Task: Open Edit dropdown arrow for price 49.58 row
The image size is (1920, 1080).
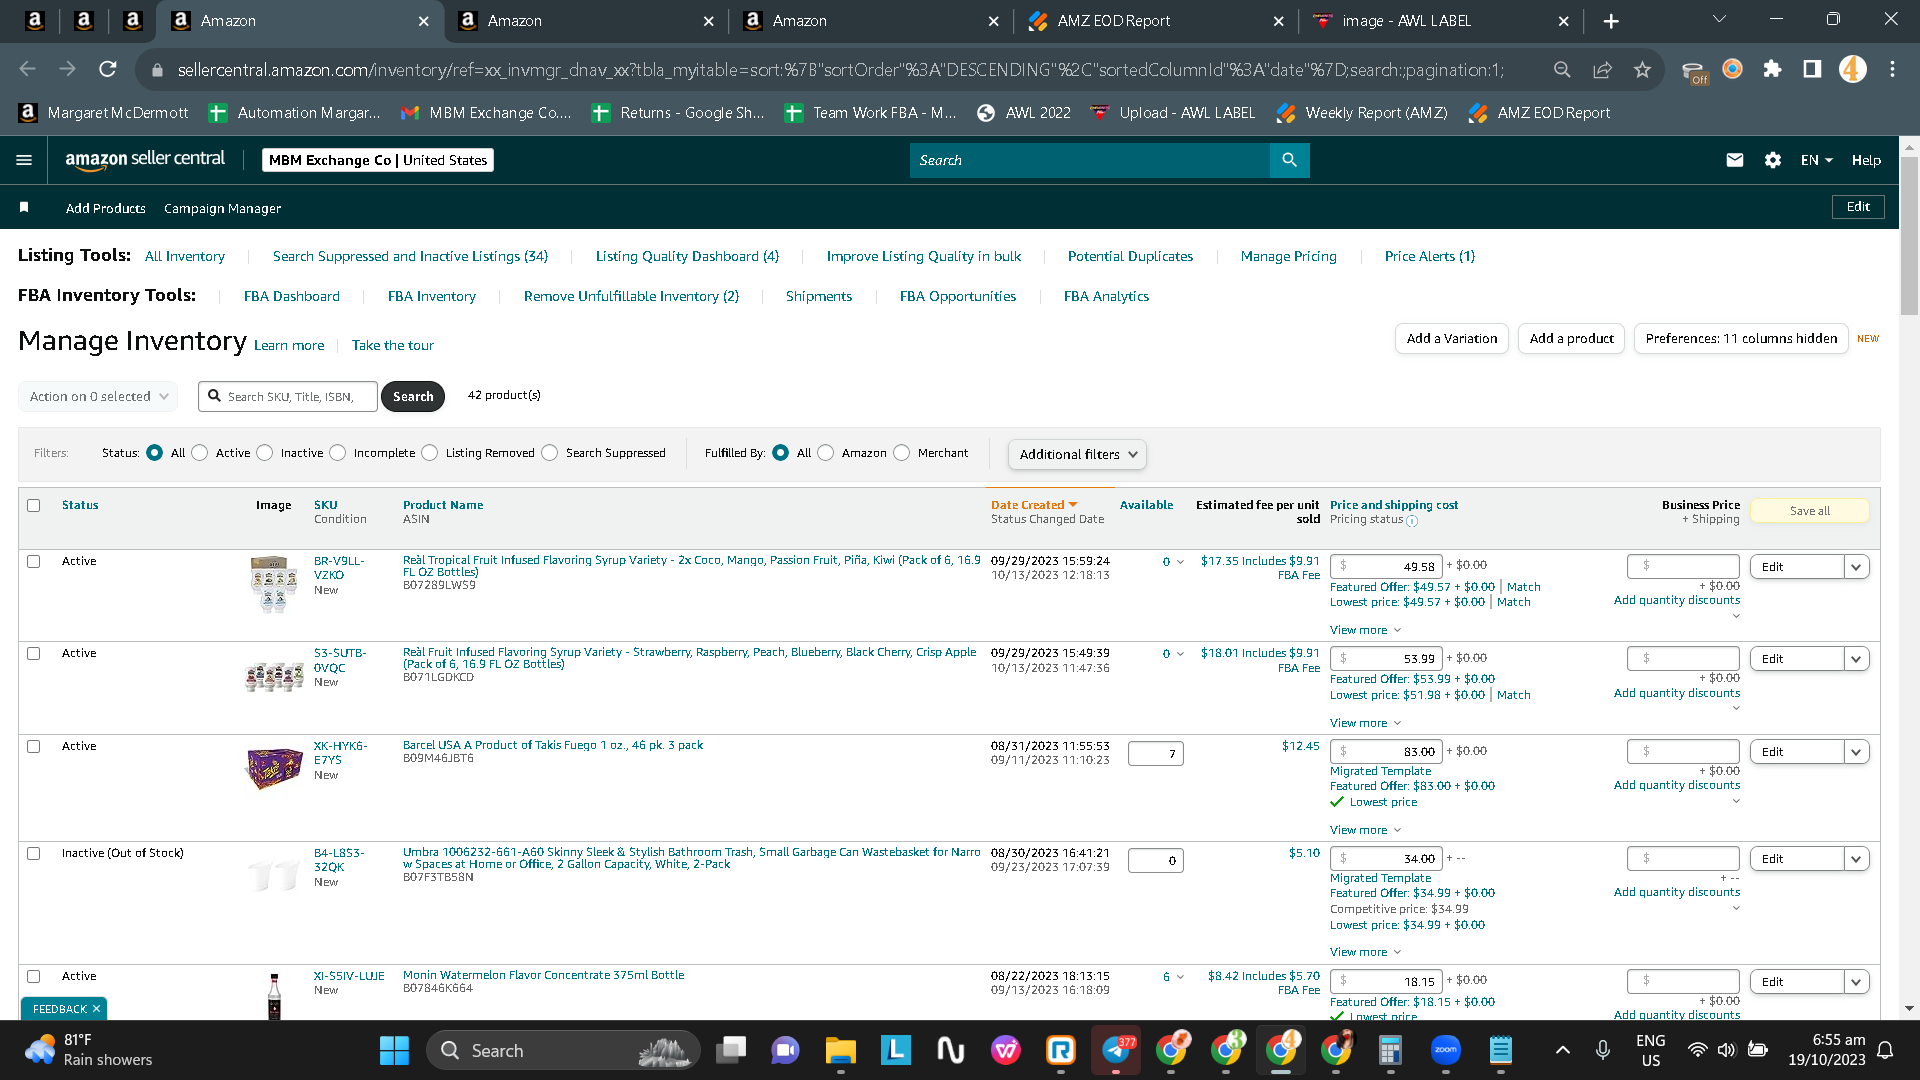Action: tap(1857, 567)
